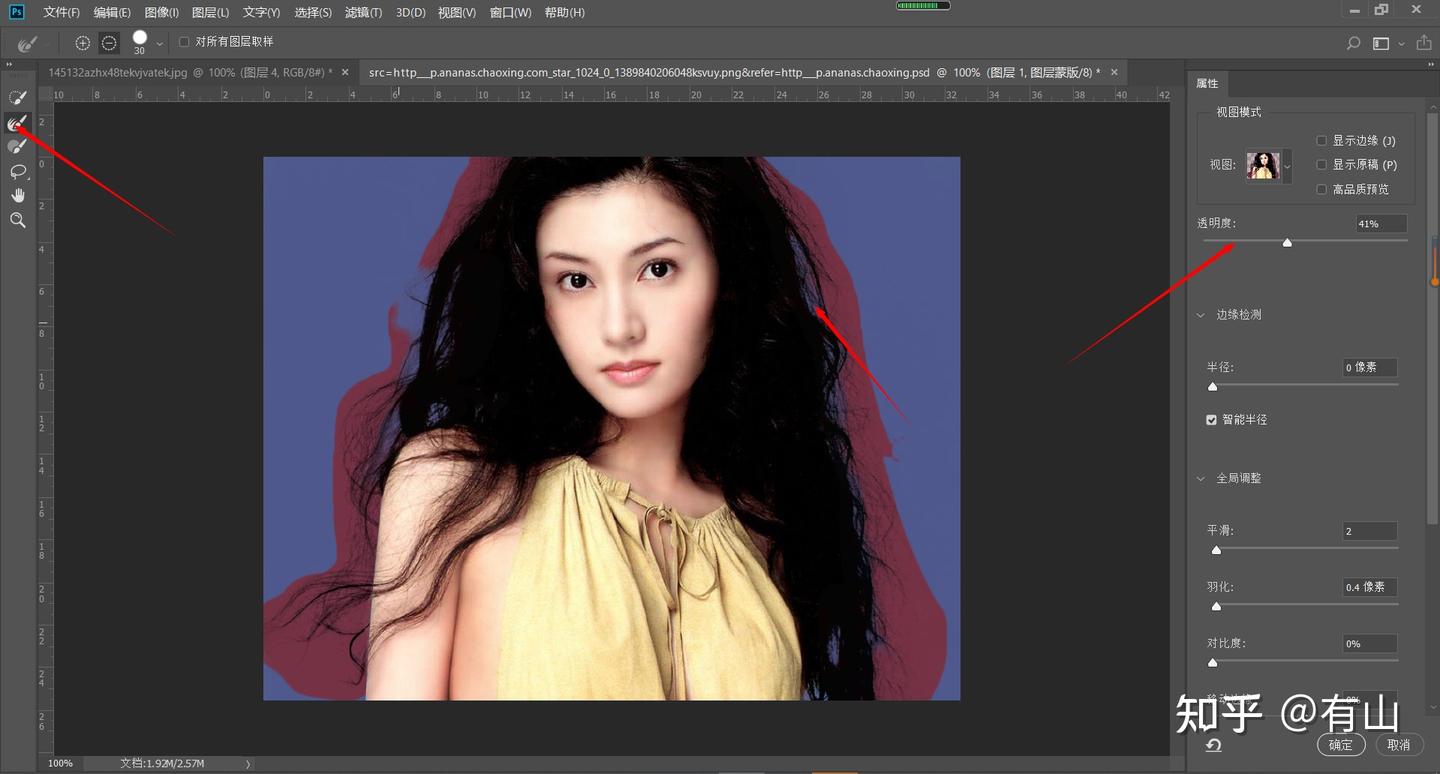The width and height of the screenshot is (1440, 774).
Task: Close the 145132azhx48tekvjvatek.jpg document tab
Action: tap(345, 72)
